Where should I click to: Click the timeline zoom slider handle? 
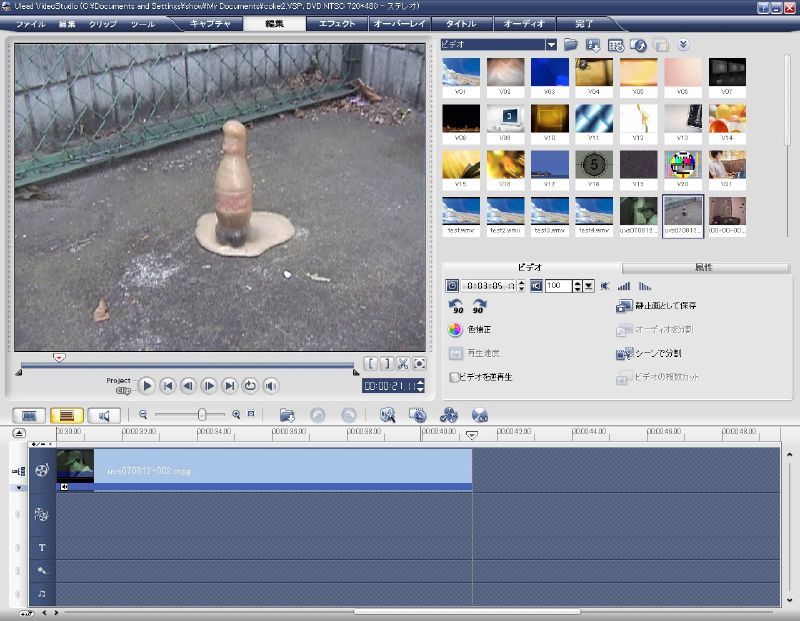[x=202, y=414]
